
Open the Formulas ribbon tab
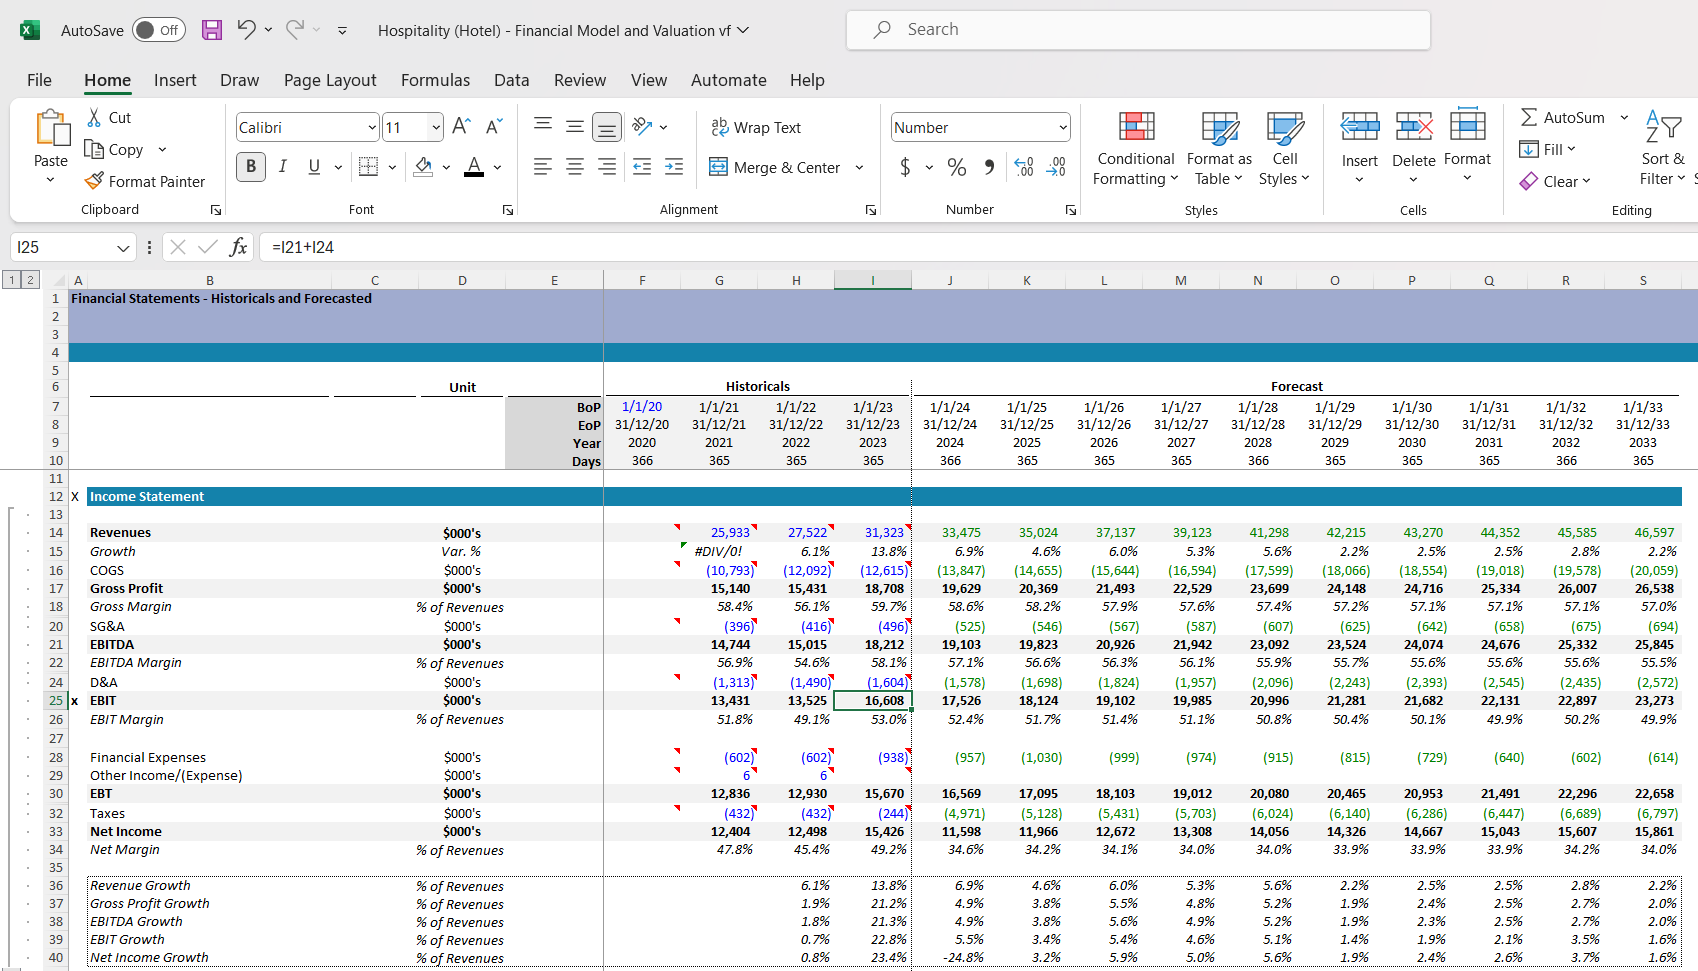click(x=435, y=80)
